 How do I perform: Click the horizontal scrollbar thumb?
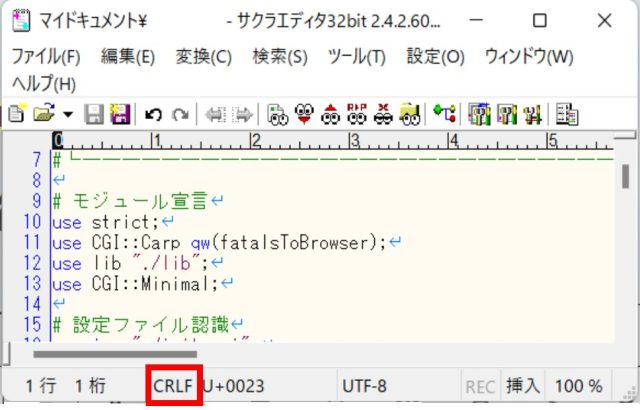coord(115,354)
